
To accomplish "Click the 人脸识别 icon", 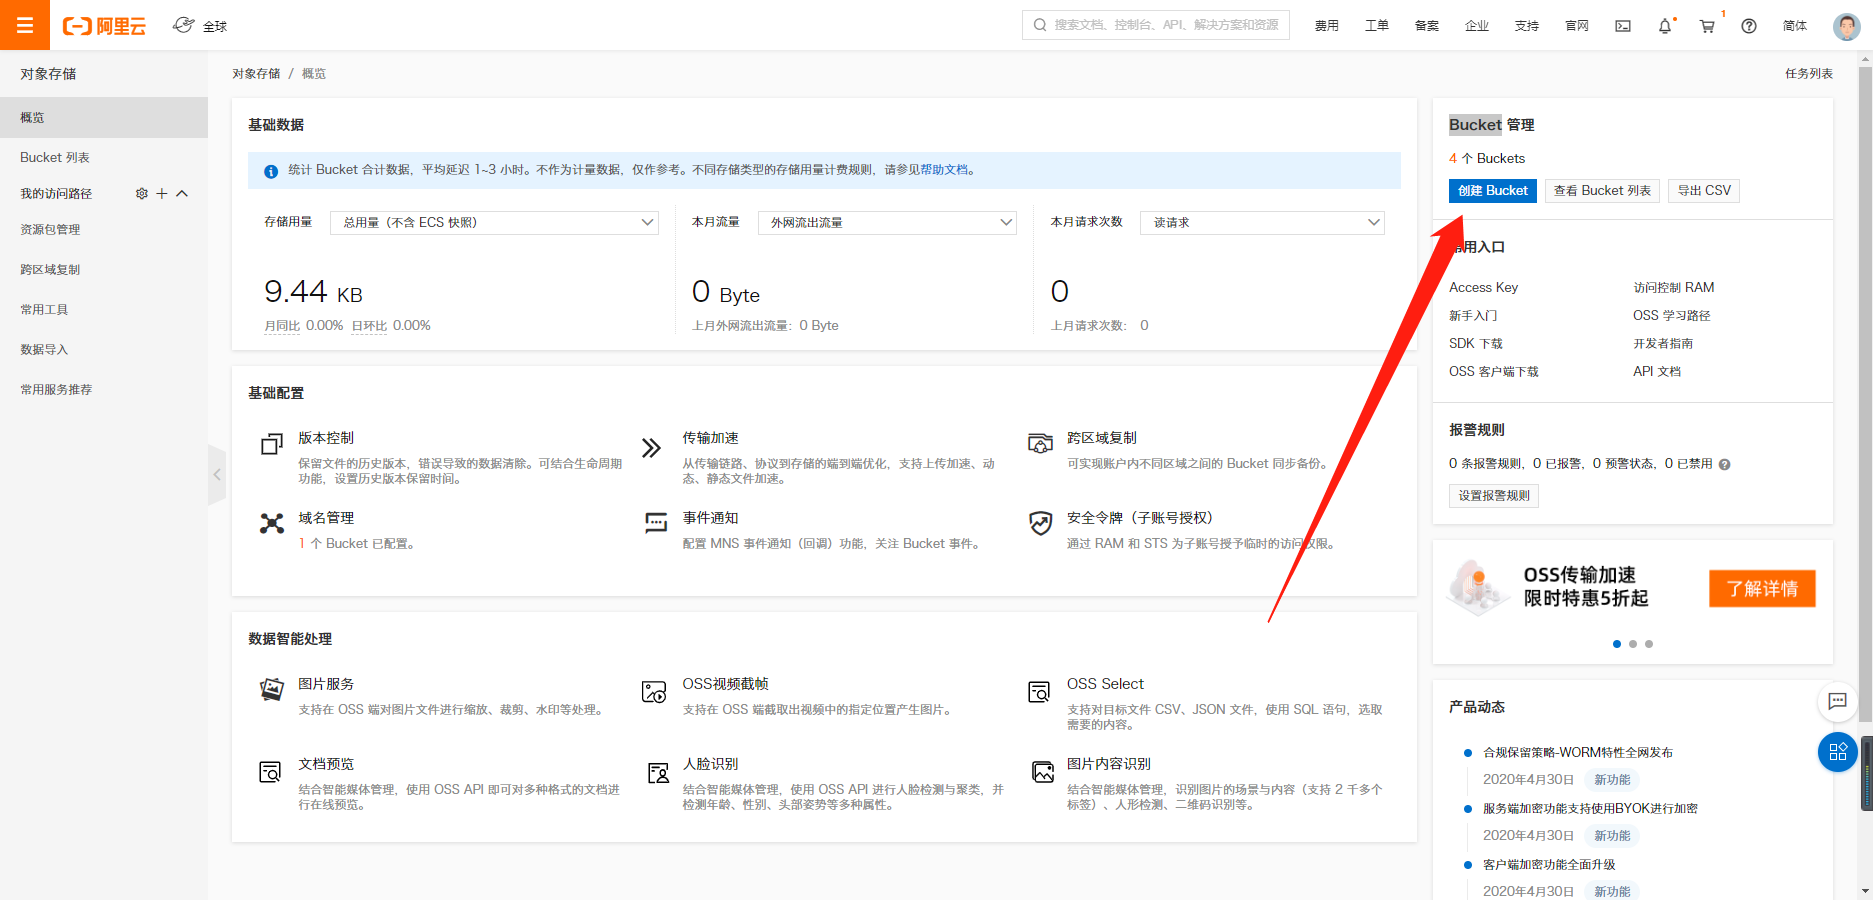I will (x=658, y=772).
